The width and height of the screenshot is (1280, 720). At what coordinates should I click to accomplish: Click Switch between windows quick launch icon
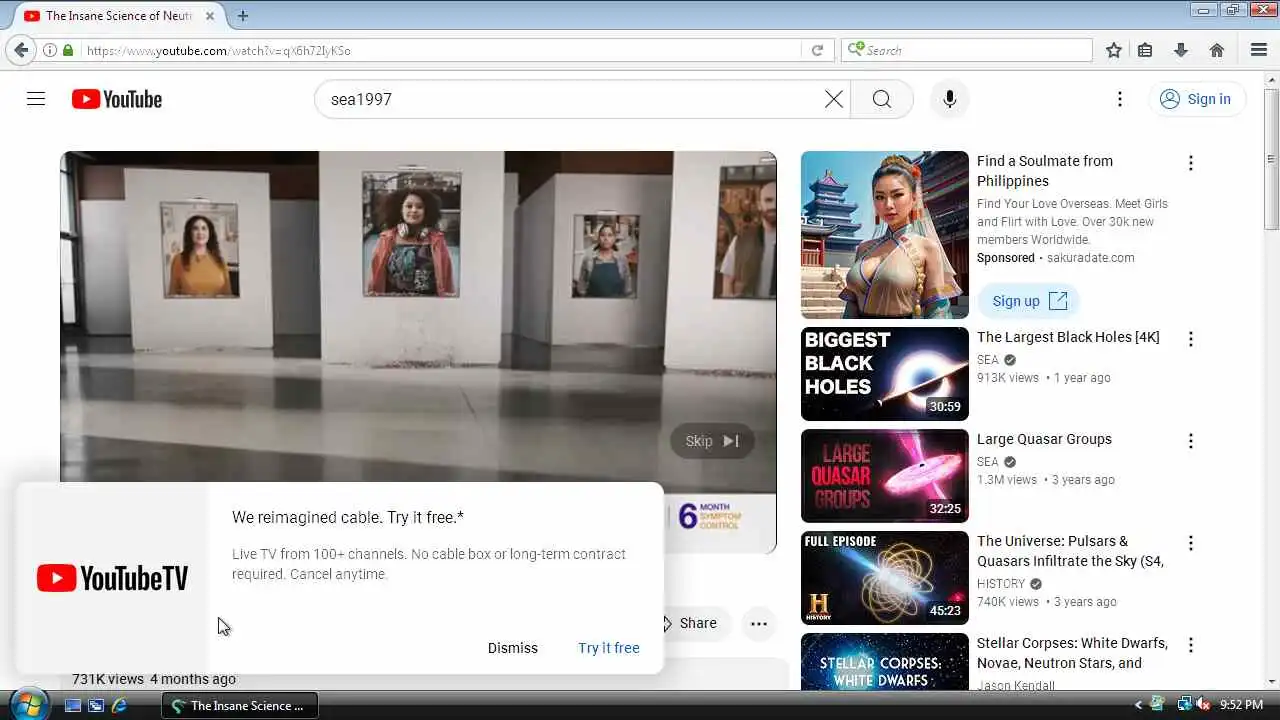[x=96, y=705]
